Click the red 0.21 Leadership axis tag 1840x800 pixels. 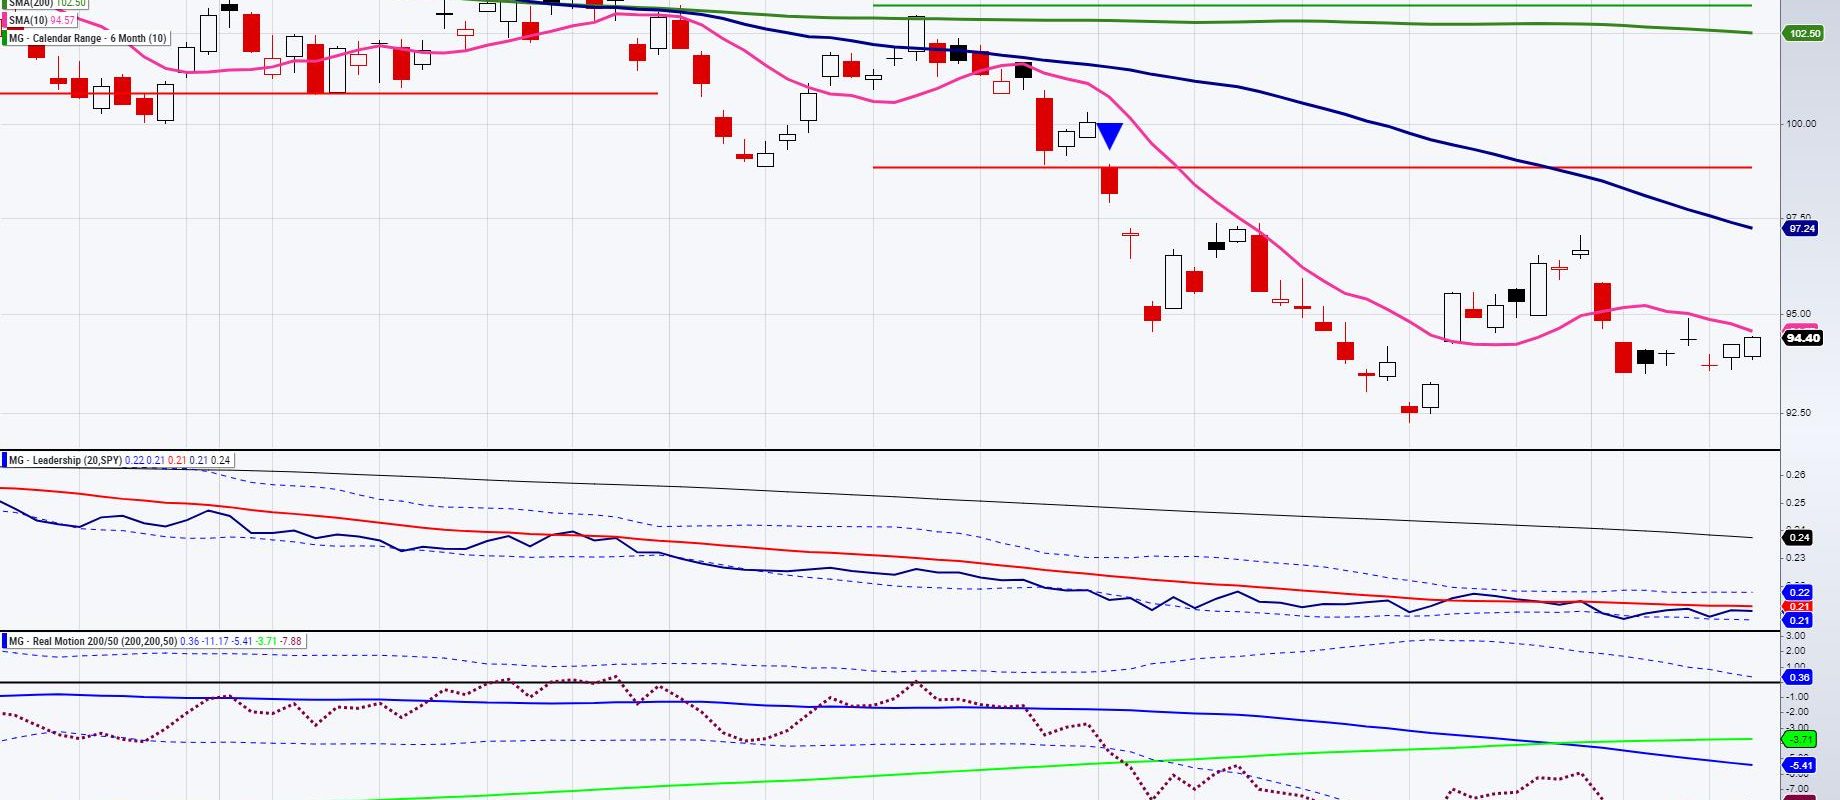(x=1798, y=606)
